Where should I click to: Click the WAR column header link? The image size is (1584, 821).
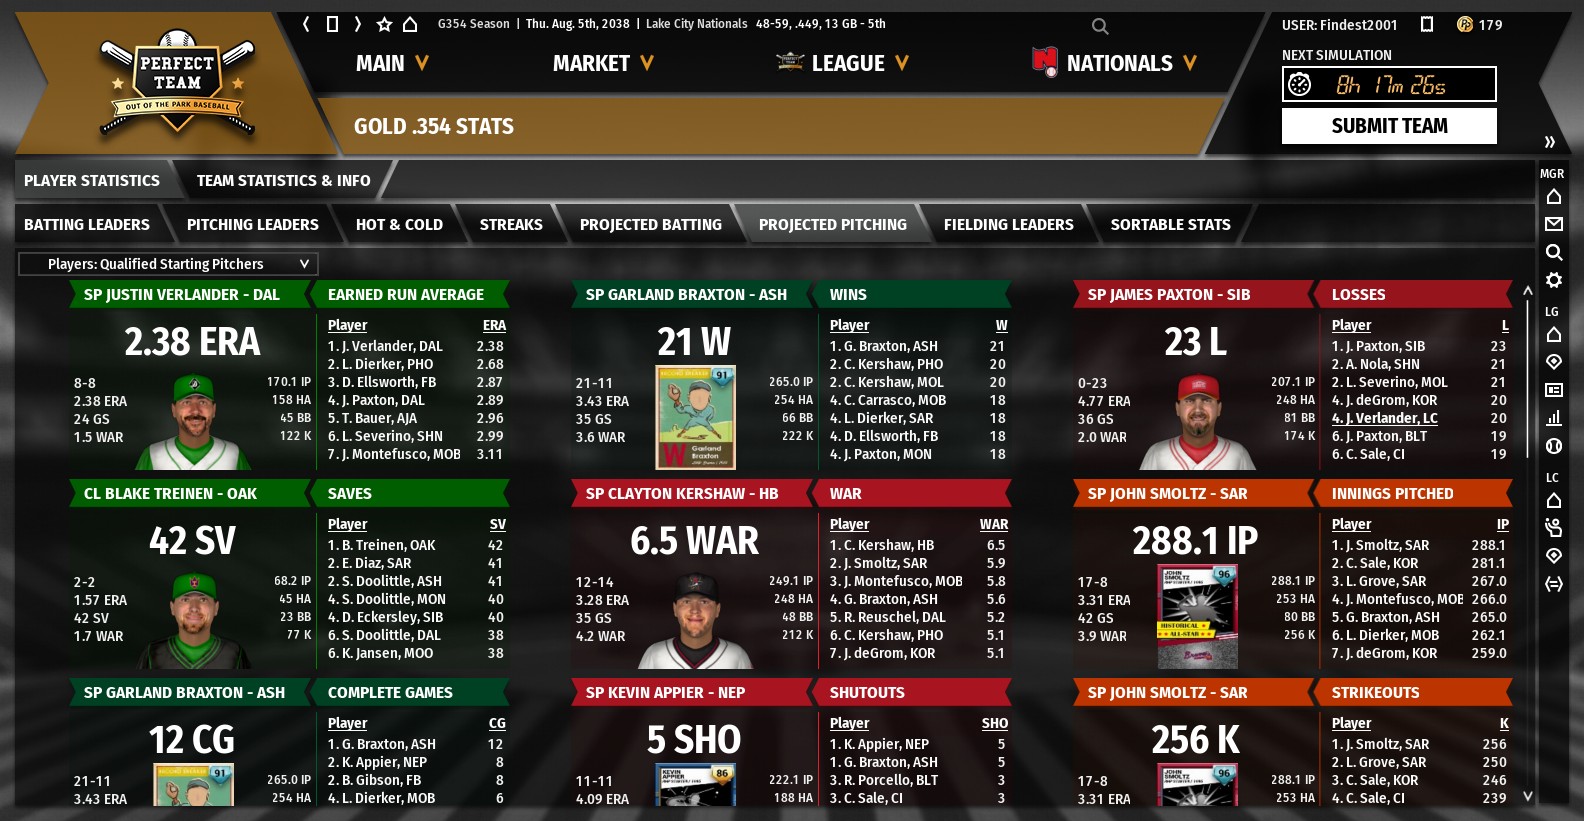994,524
